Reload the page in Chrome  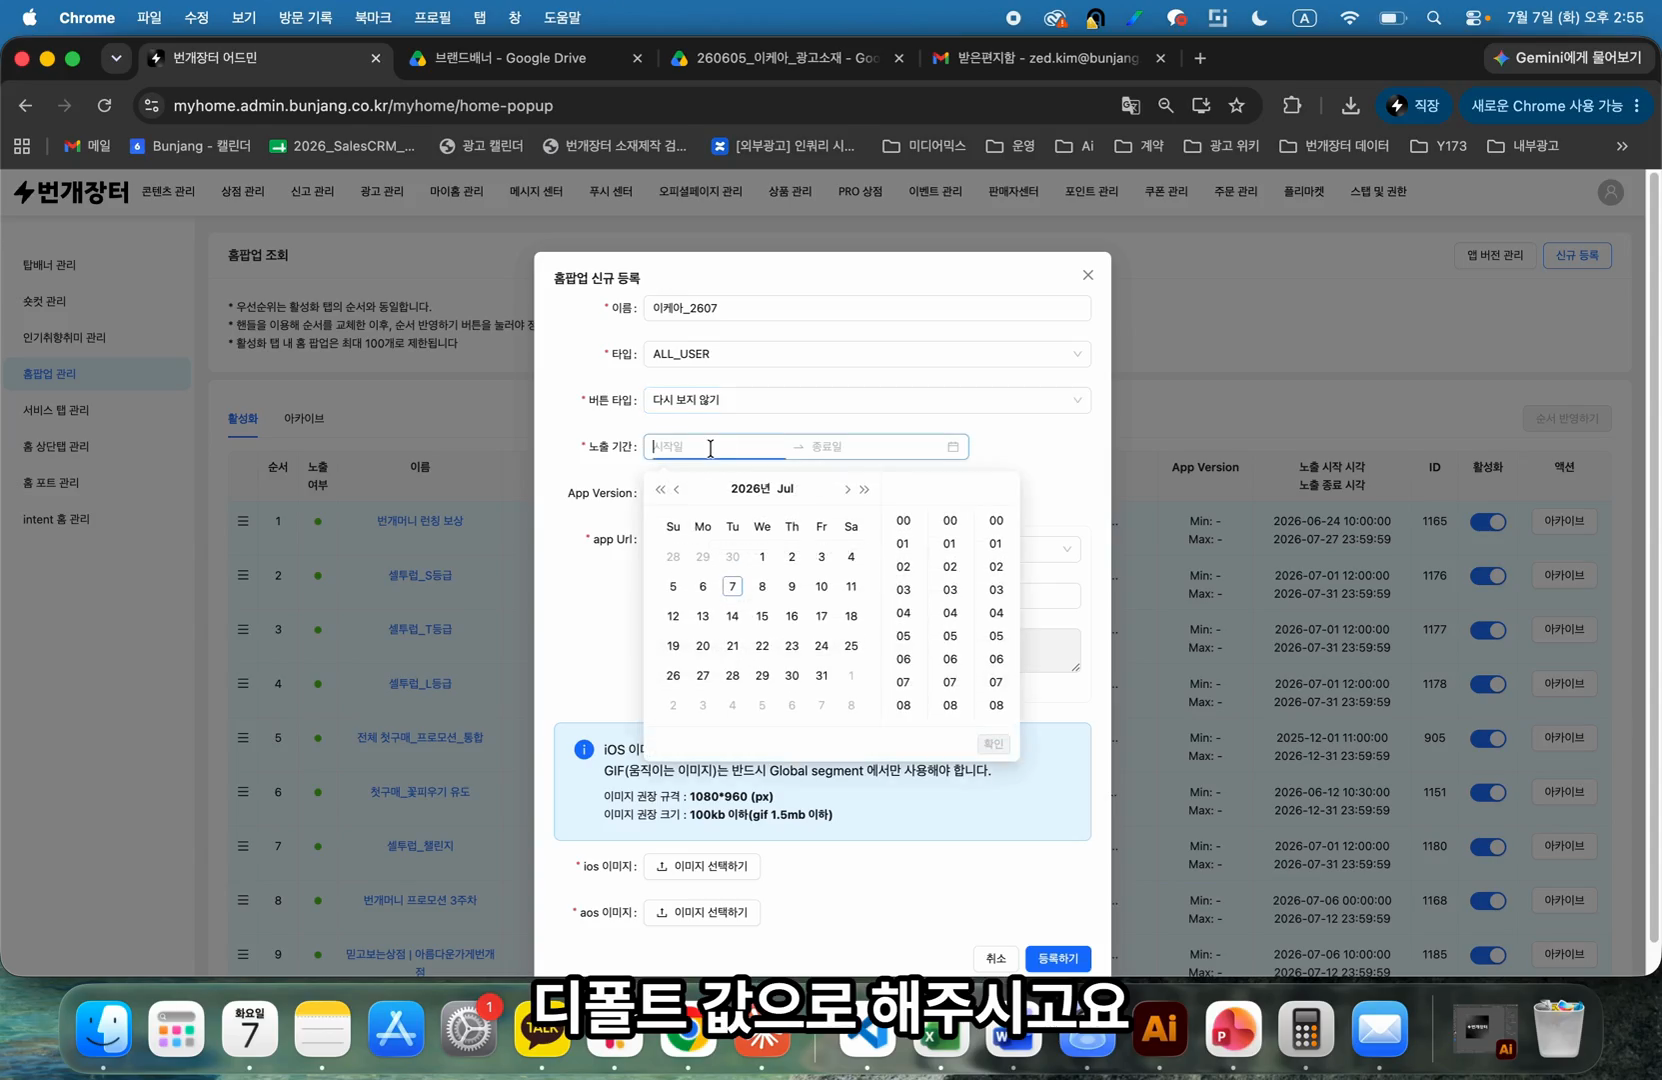pos(104,105)
